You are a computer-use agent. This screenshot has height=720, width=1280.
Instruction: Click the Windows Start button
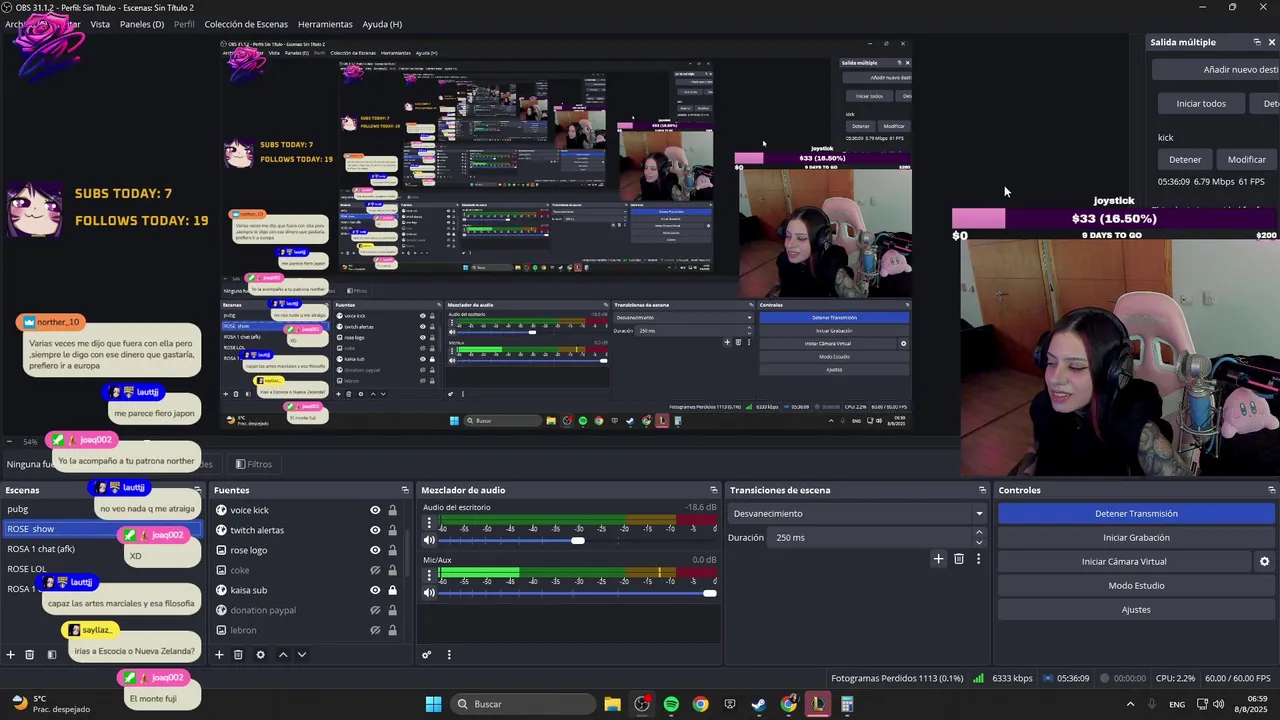click(x=433, y=704)
